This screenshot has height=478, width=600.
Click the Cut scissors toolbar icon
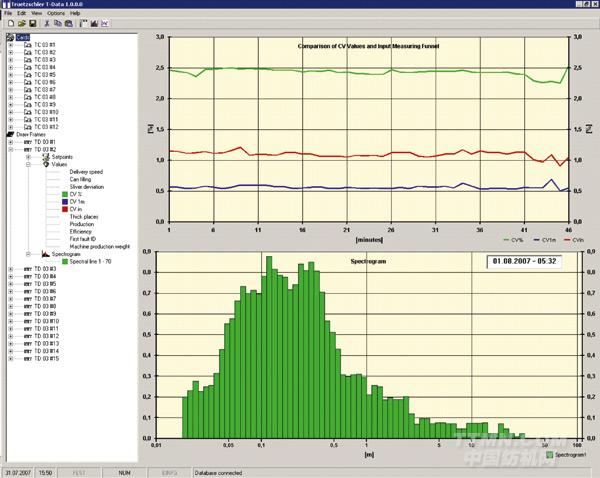[x=44, y=24]
